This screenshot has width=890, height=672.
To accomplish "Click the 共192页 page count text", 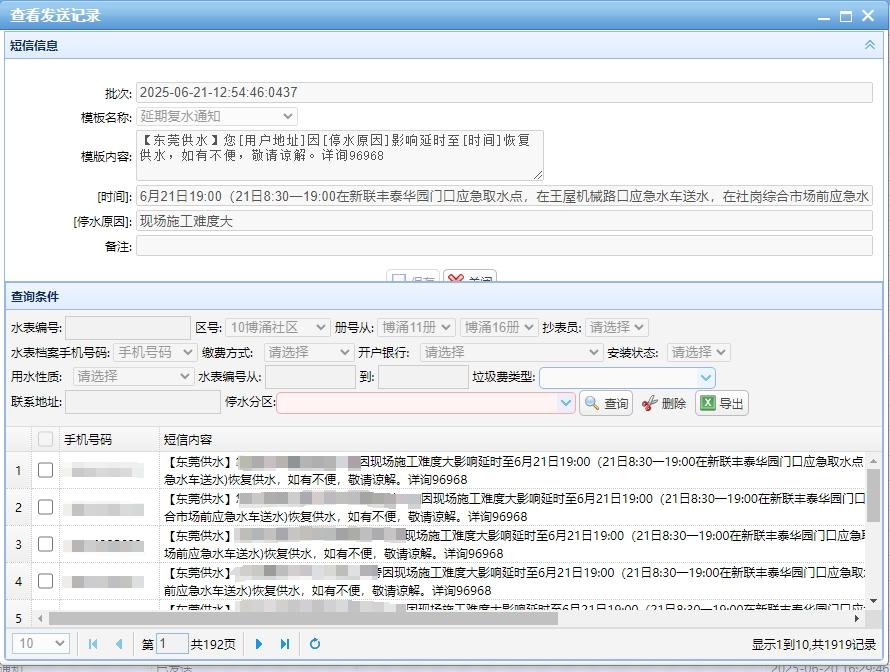I will click(213, 644).
